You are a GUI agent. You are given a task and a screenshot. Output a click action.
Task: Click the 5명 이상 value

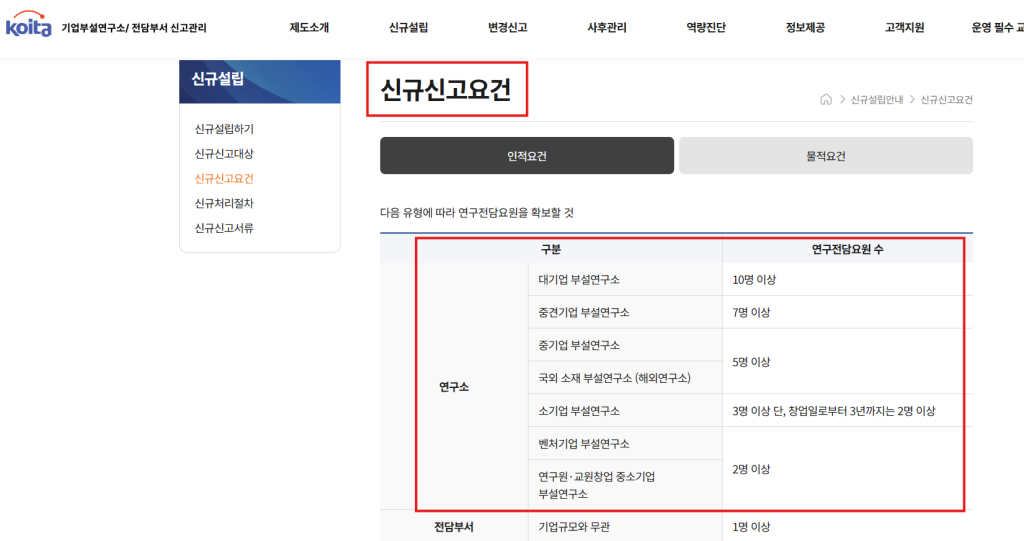tap(751, 361)
